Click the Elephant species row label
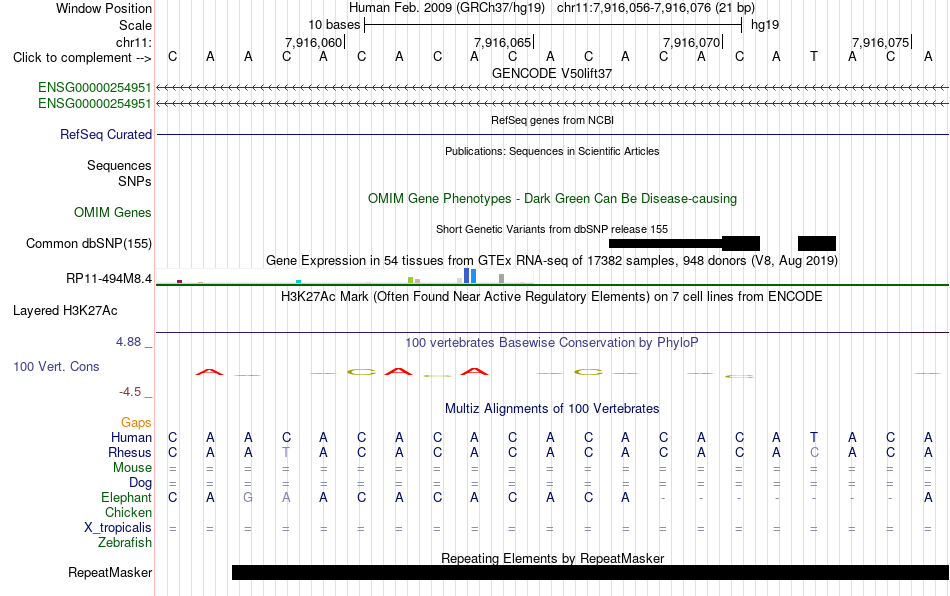 (127, 497)
